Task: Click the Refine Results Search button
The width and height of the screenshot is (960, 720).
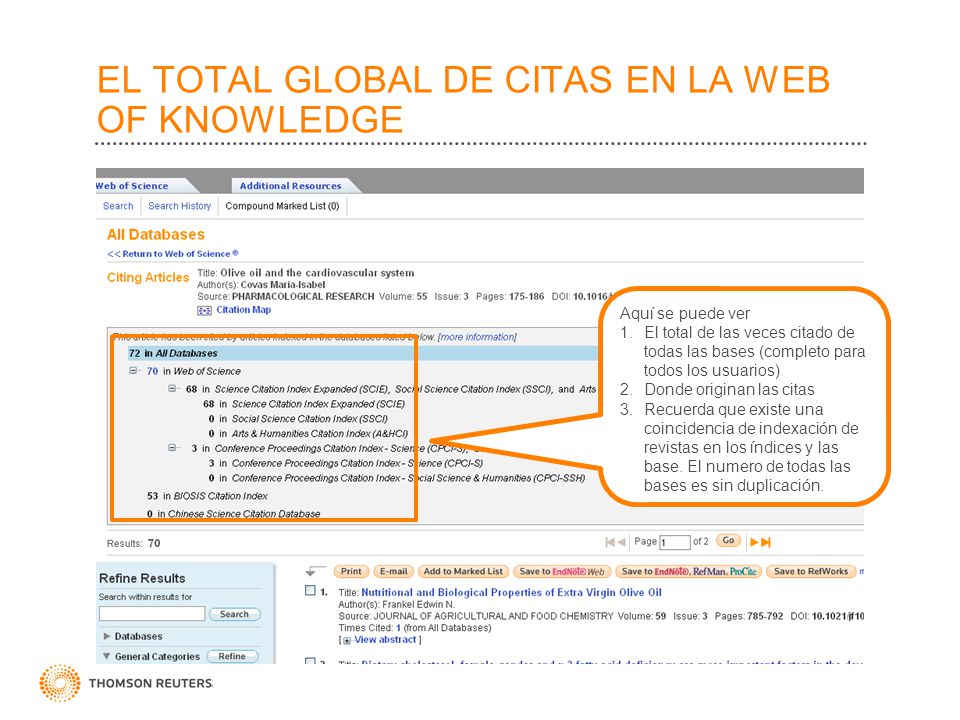Action: [x=234, y=614]
